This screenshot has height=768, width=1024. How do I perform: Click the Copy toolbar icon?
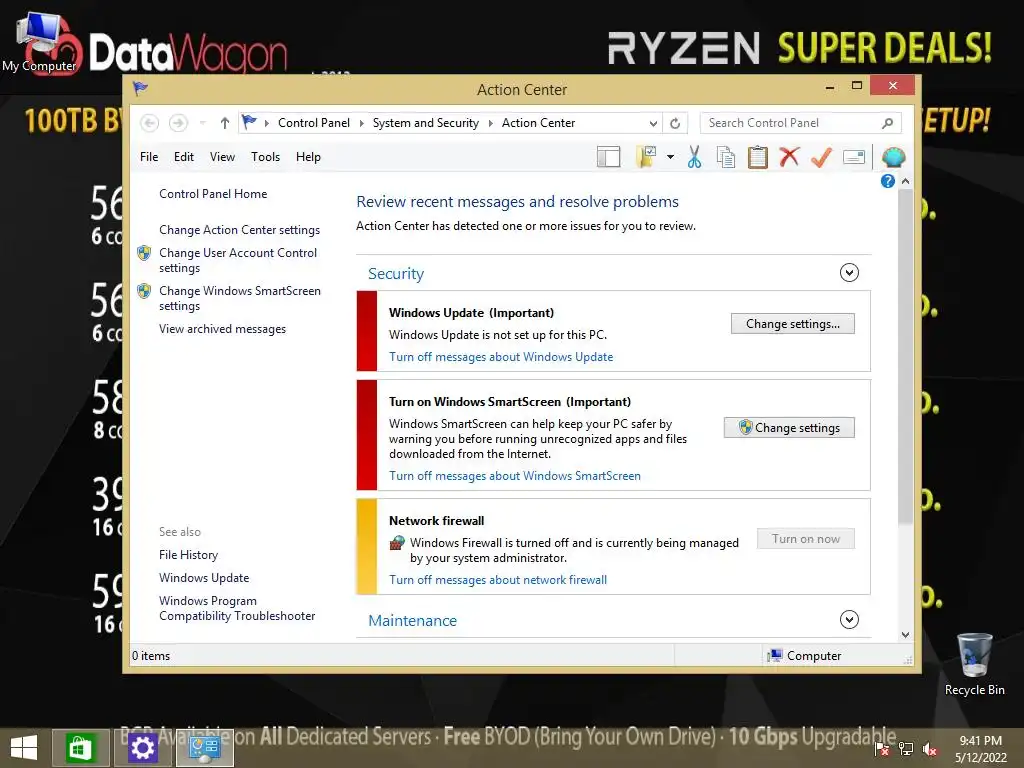point(726,157)
